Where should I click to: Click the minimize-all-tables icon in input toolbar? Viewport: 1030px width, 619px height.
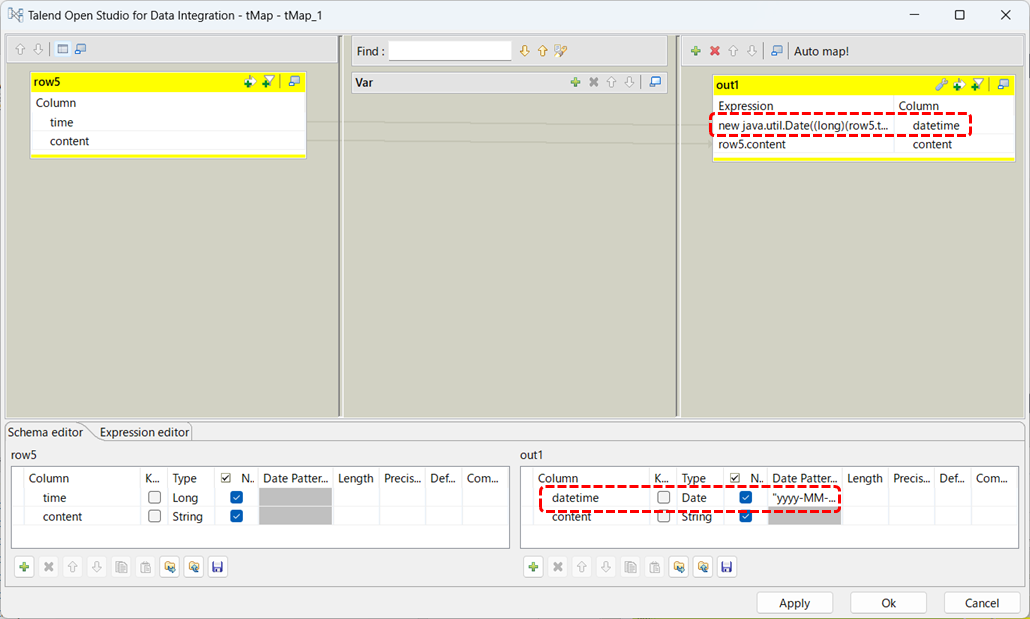click(81, 49)
